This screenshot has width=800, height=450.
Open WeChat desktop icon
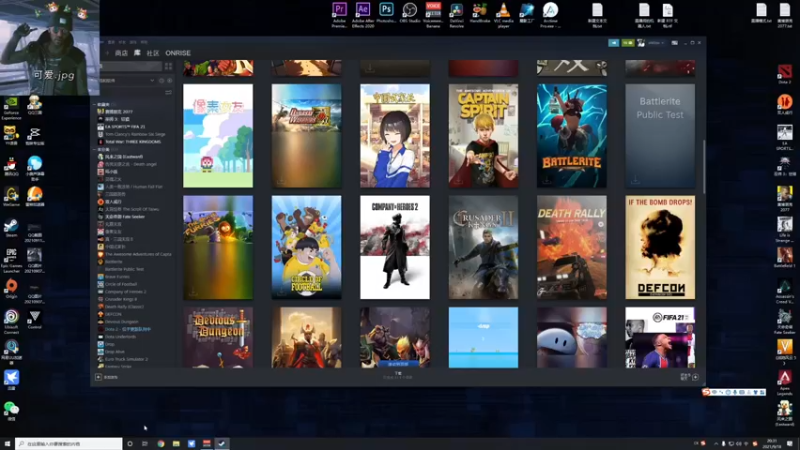(11, 411)
